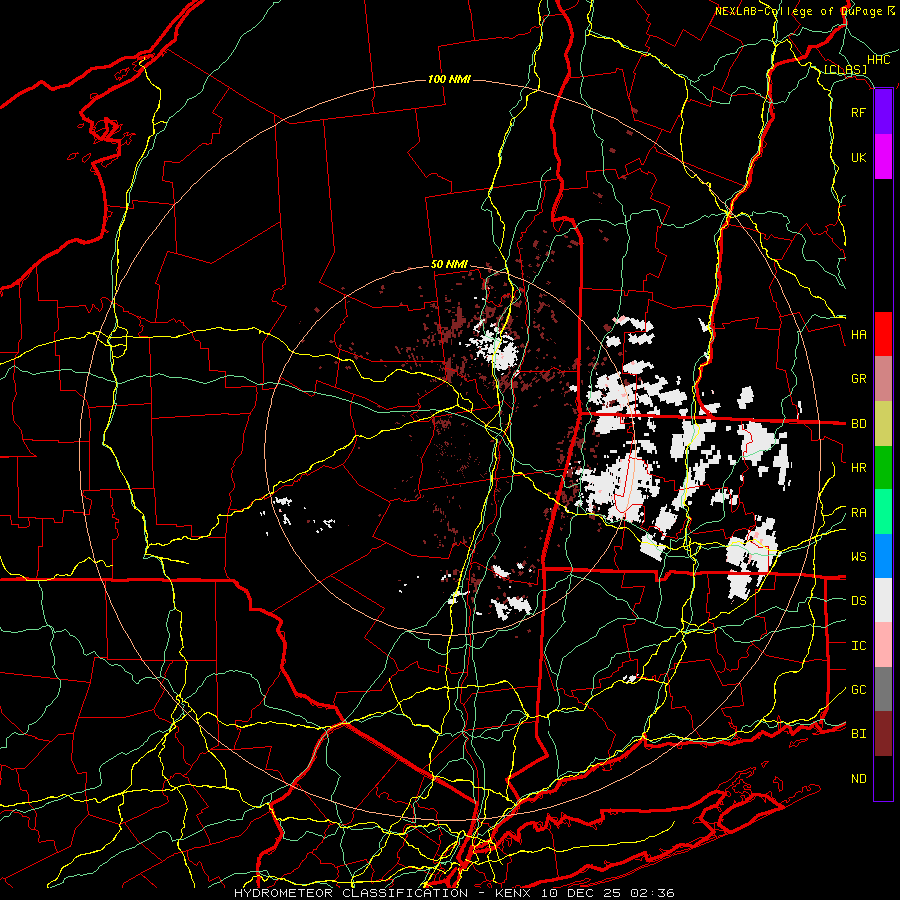
Task: Click the GR legend label
Action: [x=858, y=379]
